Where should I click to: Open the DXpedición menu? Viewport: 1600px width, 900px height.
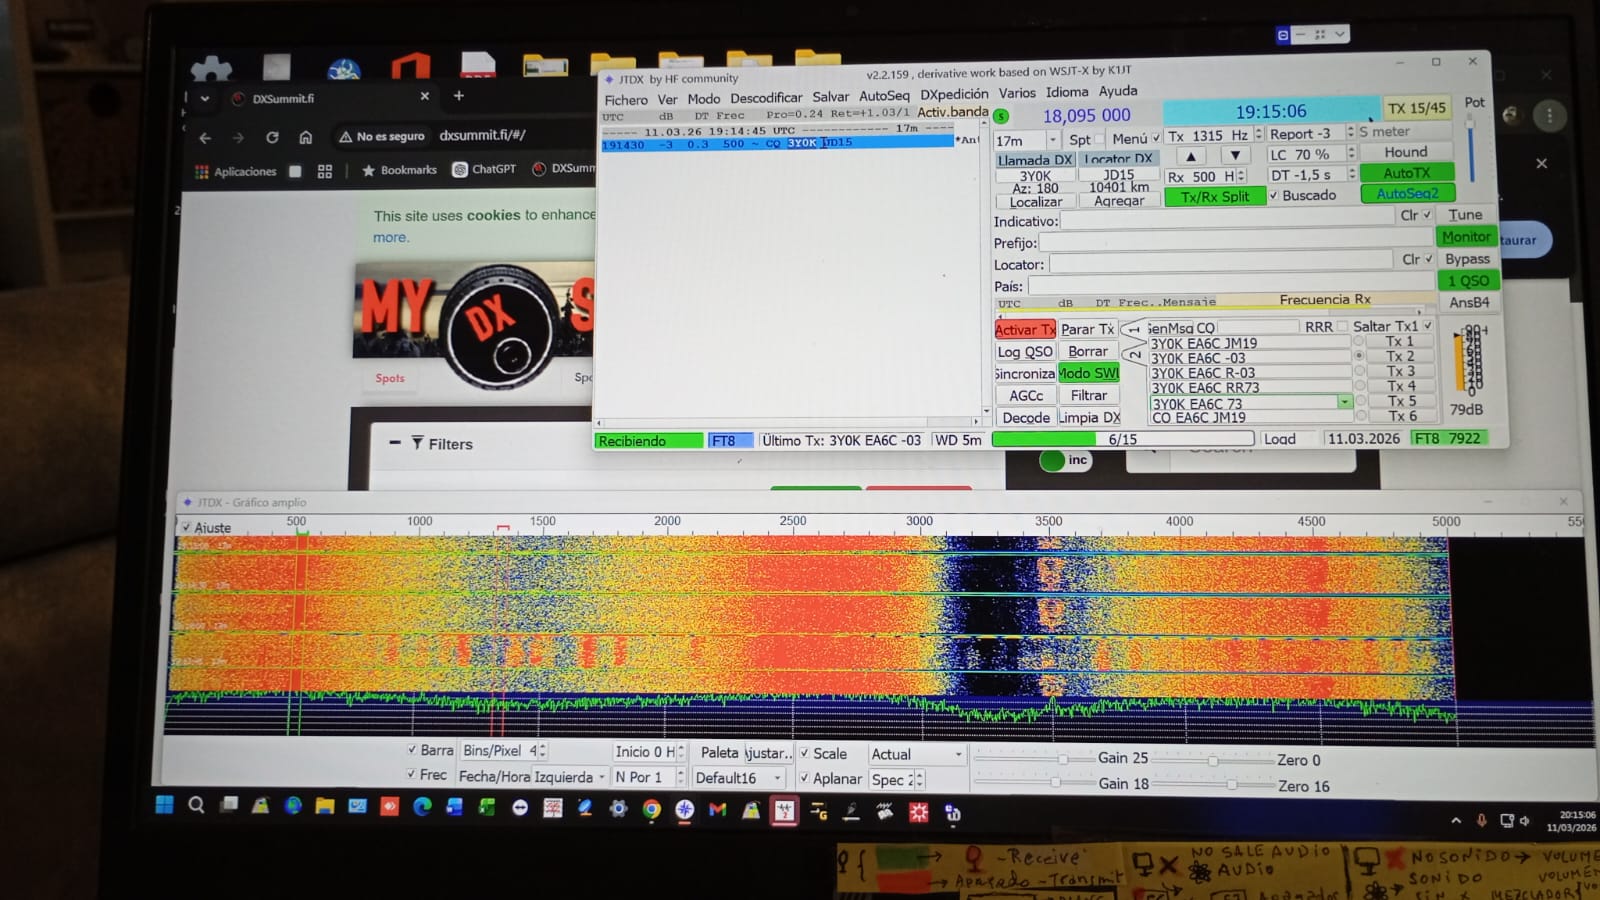[954, 94]
